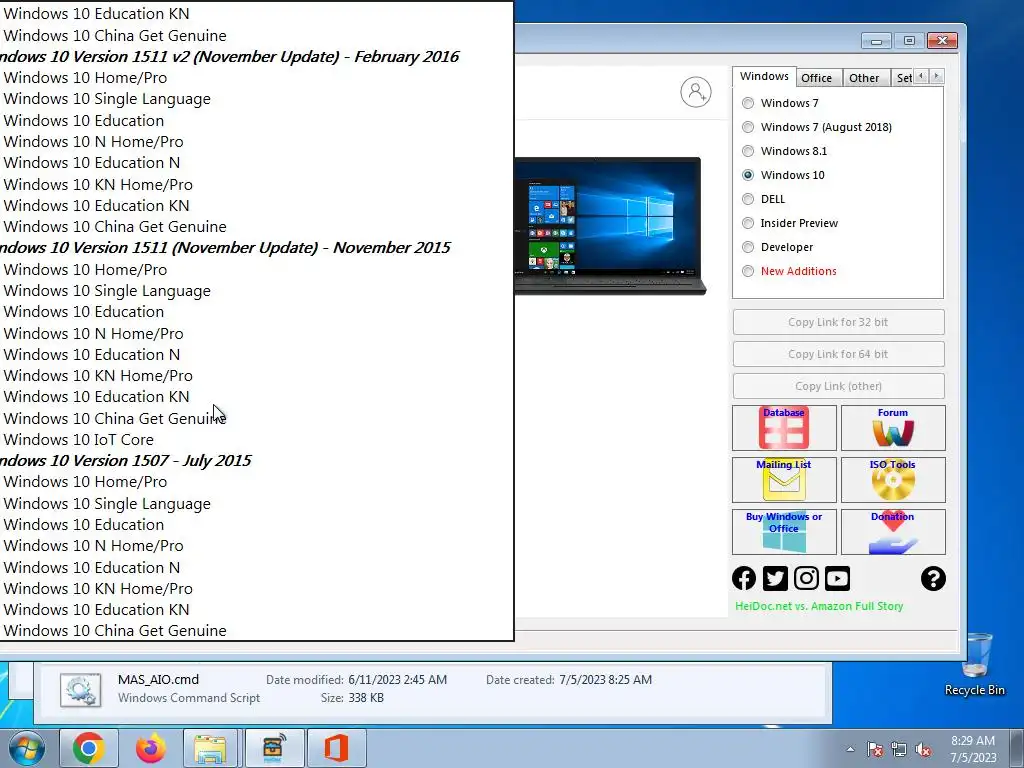Select the DELL radio button
1024x768 pixels.
748,199
